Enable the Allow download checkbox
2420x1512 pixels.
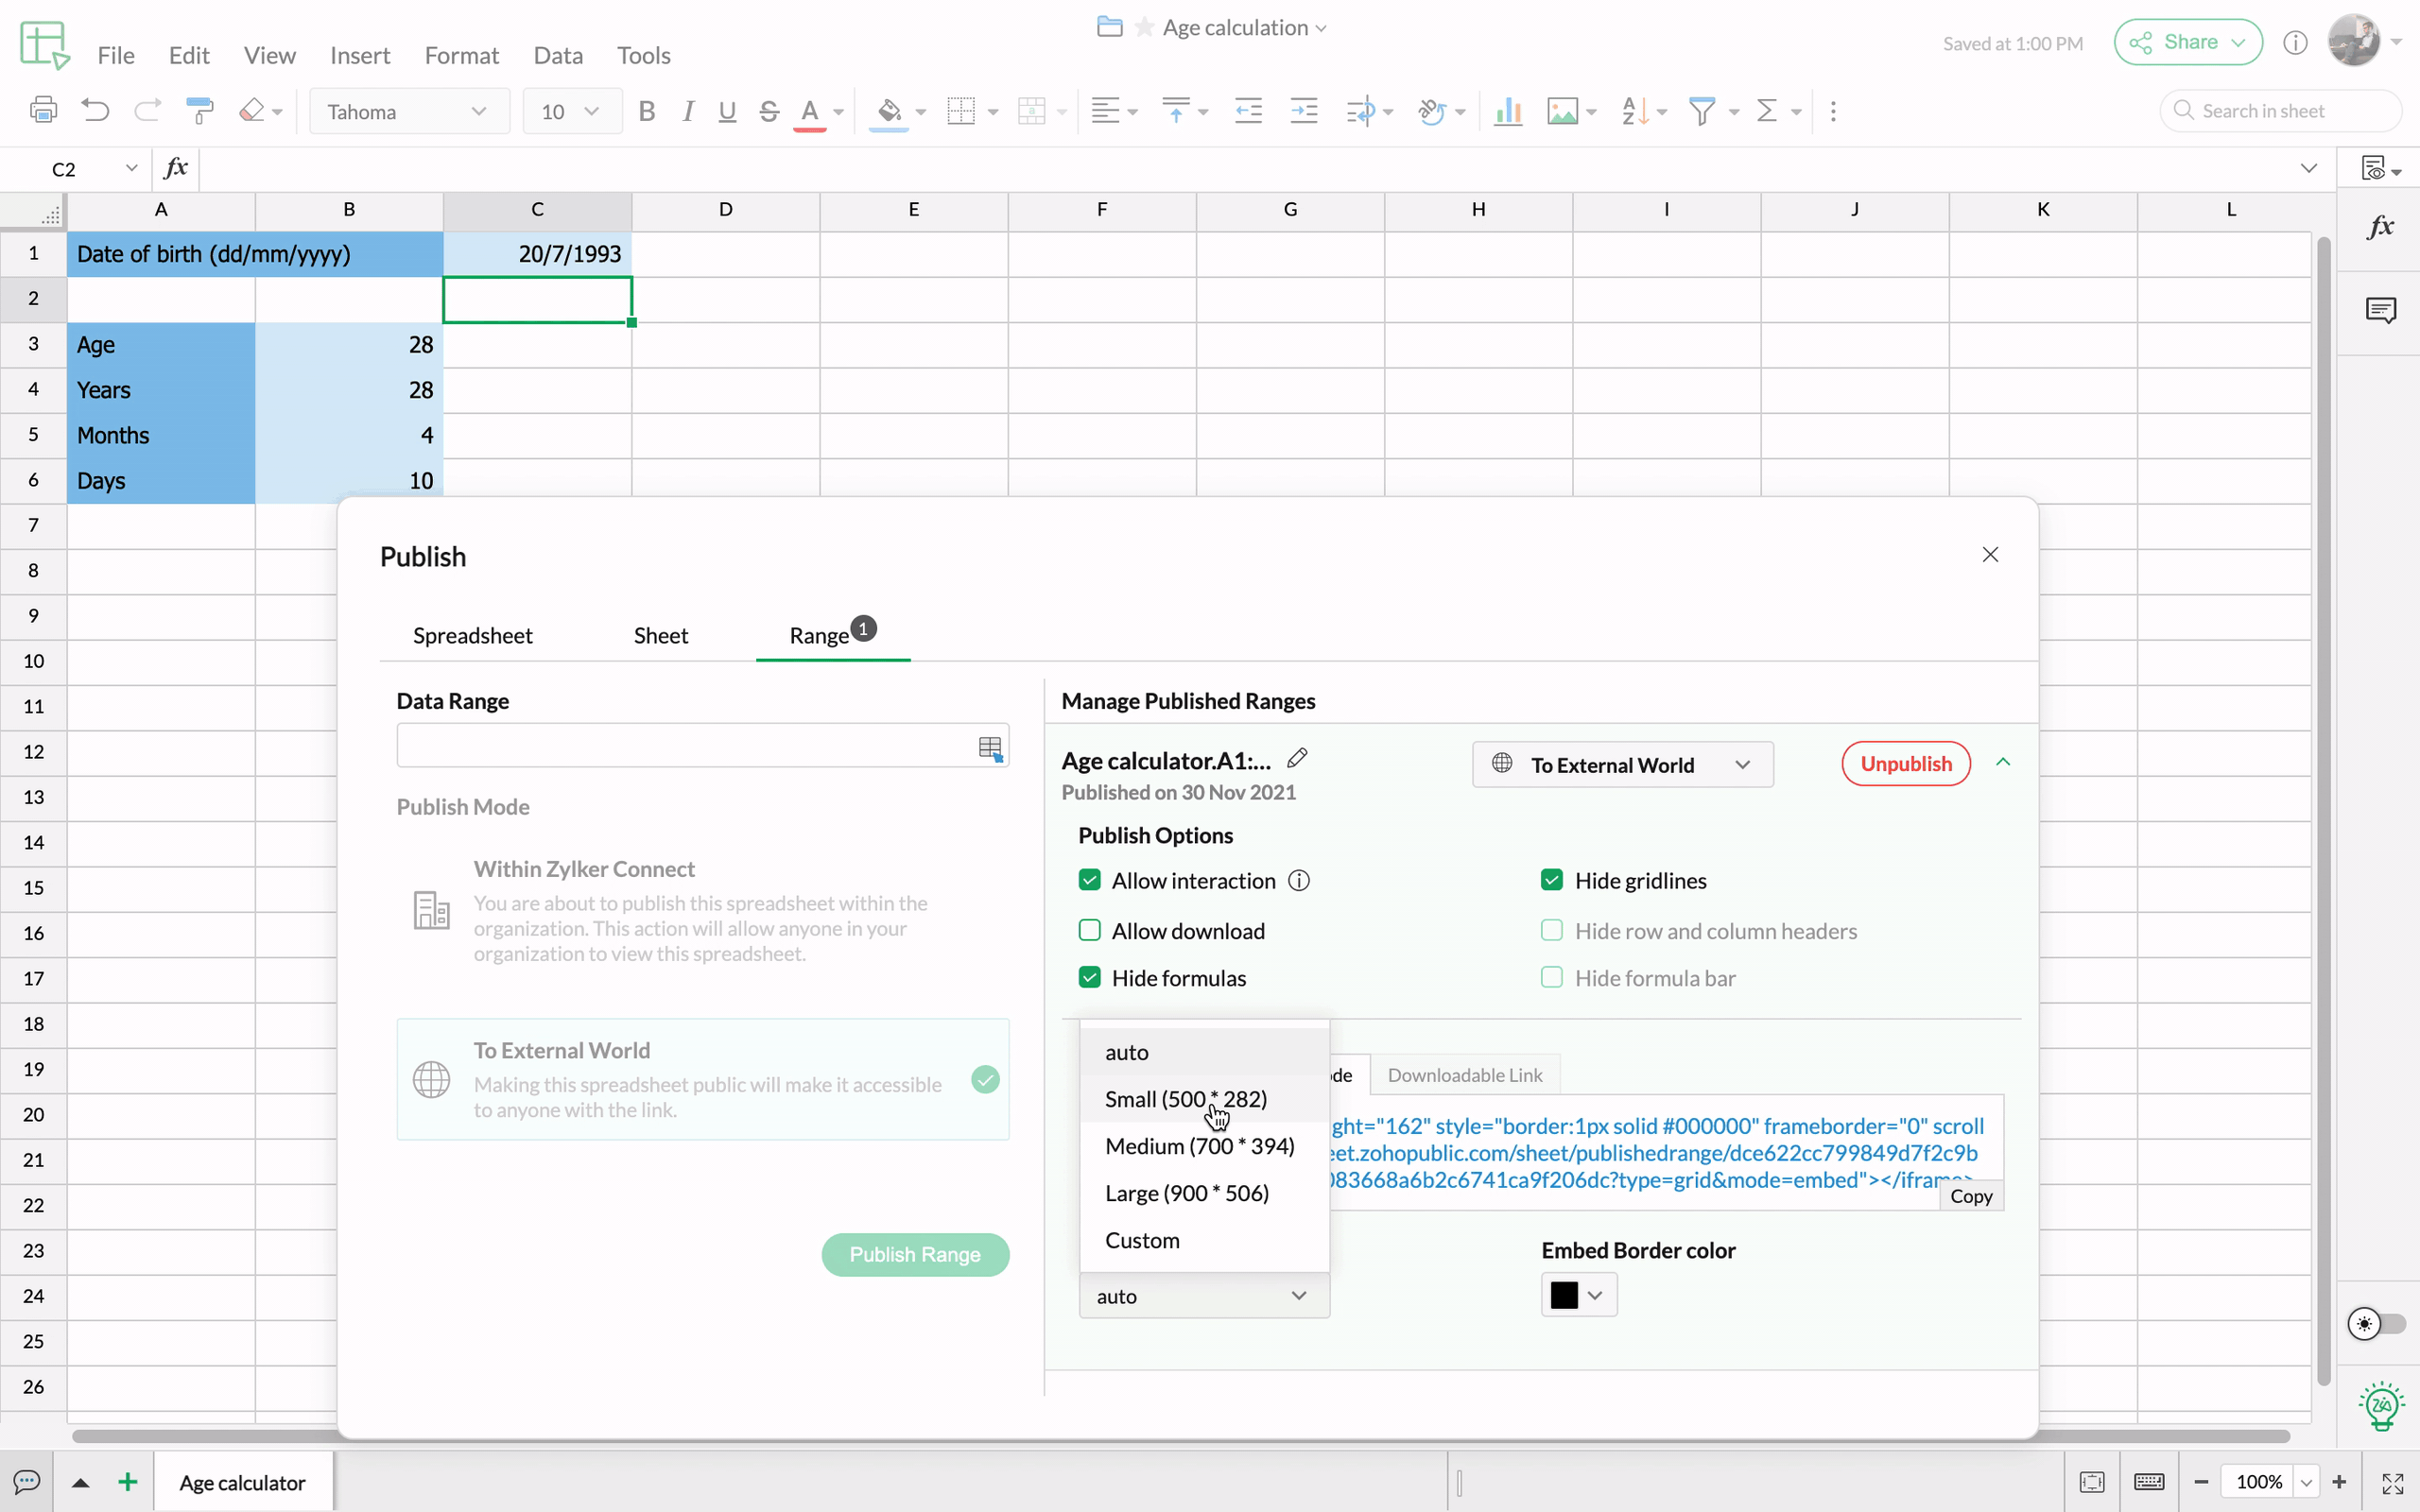click(x=1090, y=931)
